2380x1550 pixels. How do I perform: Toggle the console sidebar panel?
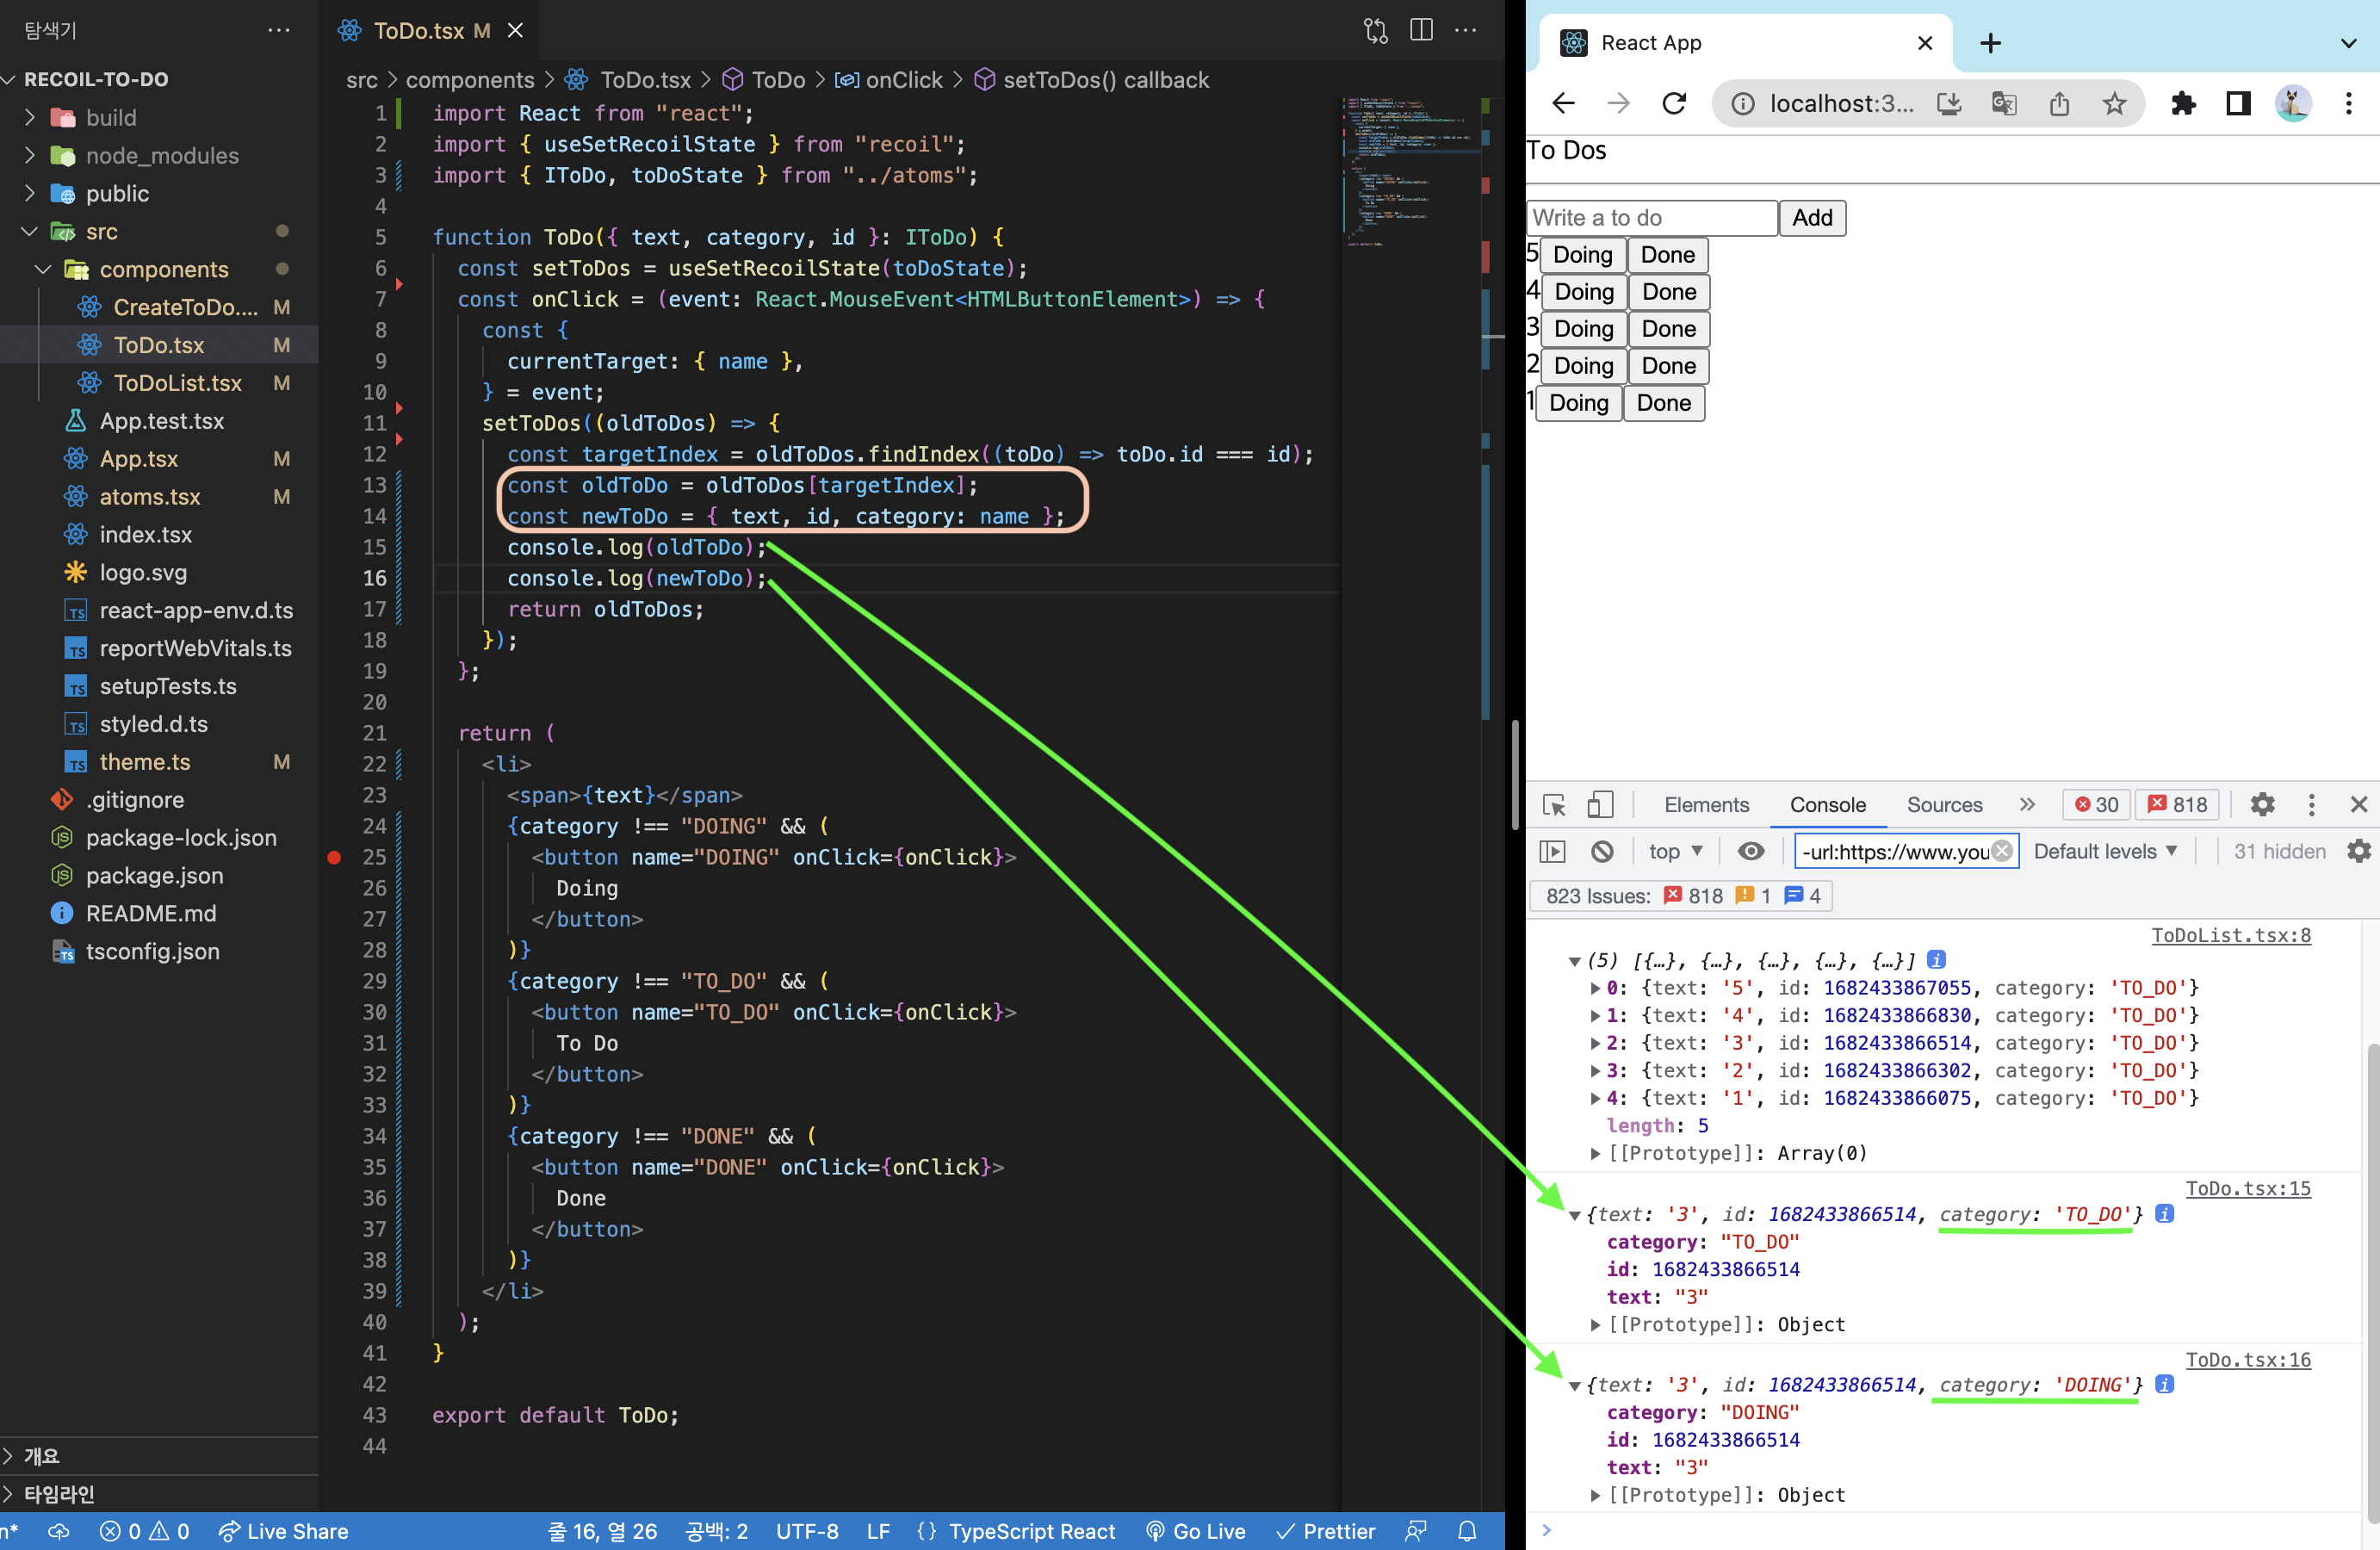tap(1552, 851)
